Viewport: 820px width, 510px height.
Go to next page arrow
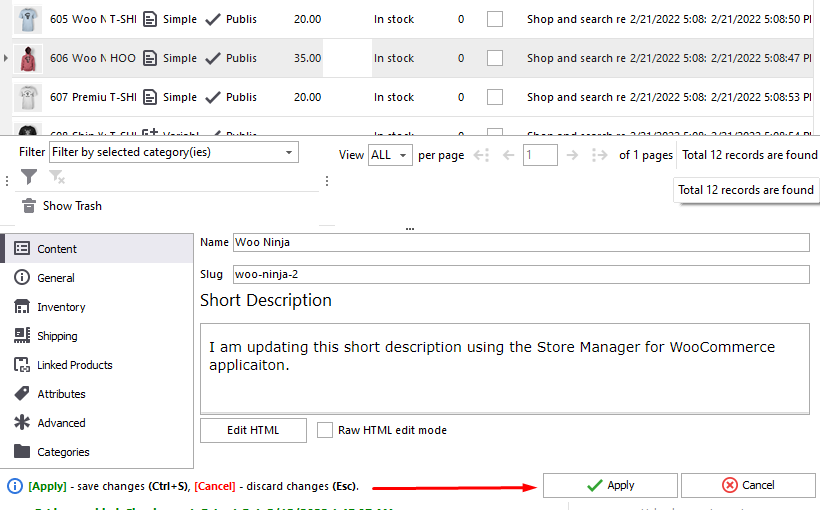click(573, 155)
